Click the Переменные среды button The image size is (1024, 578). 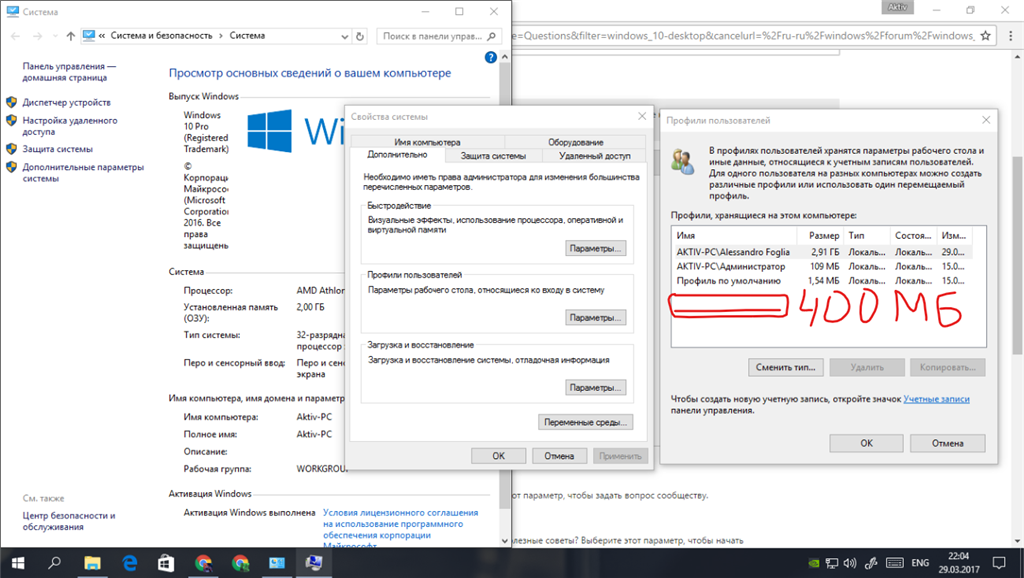pos(585,422)
